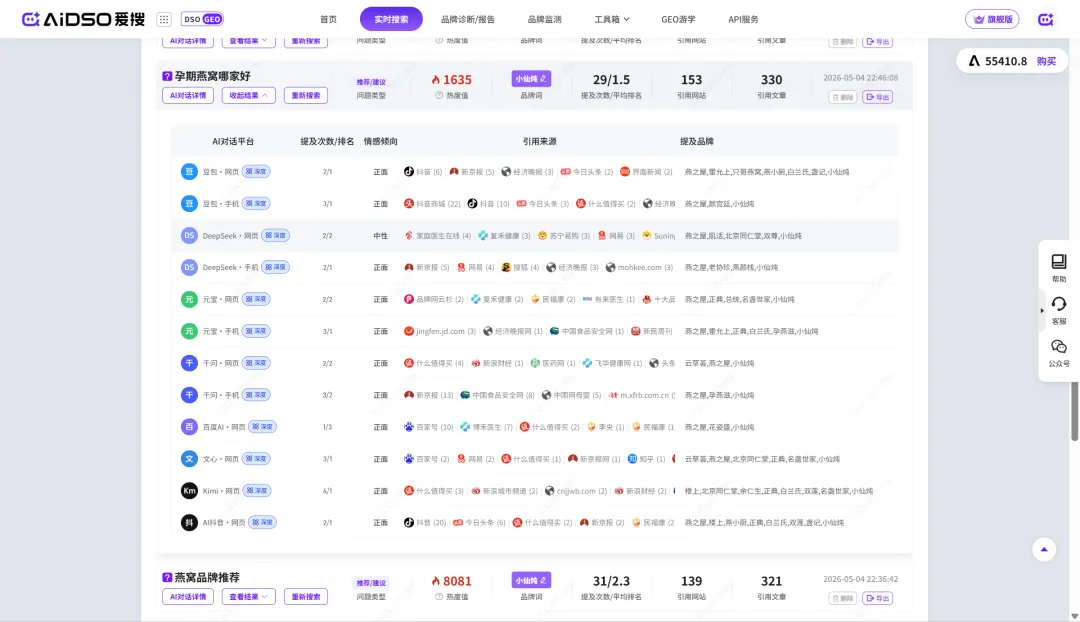
Task: Click the 家庭医生在线 (4) source
Action: click(x=437, y=236)
